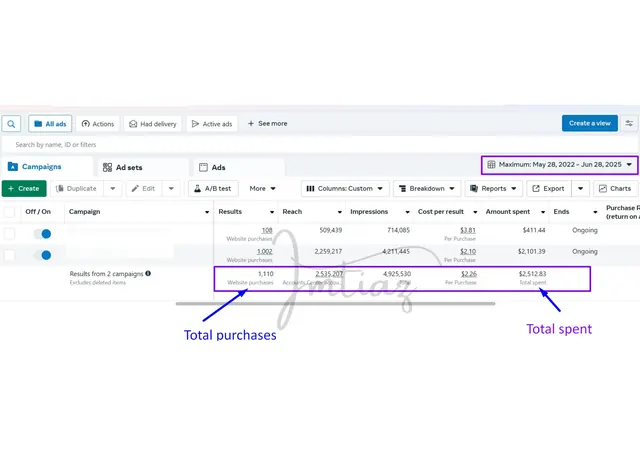Expand the Export options arrow
Image resolution: width=640 pixels, height=452 pixels.
click(580, 189)
